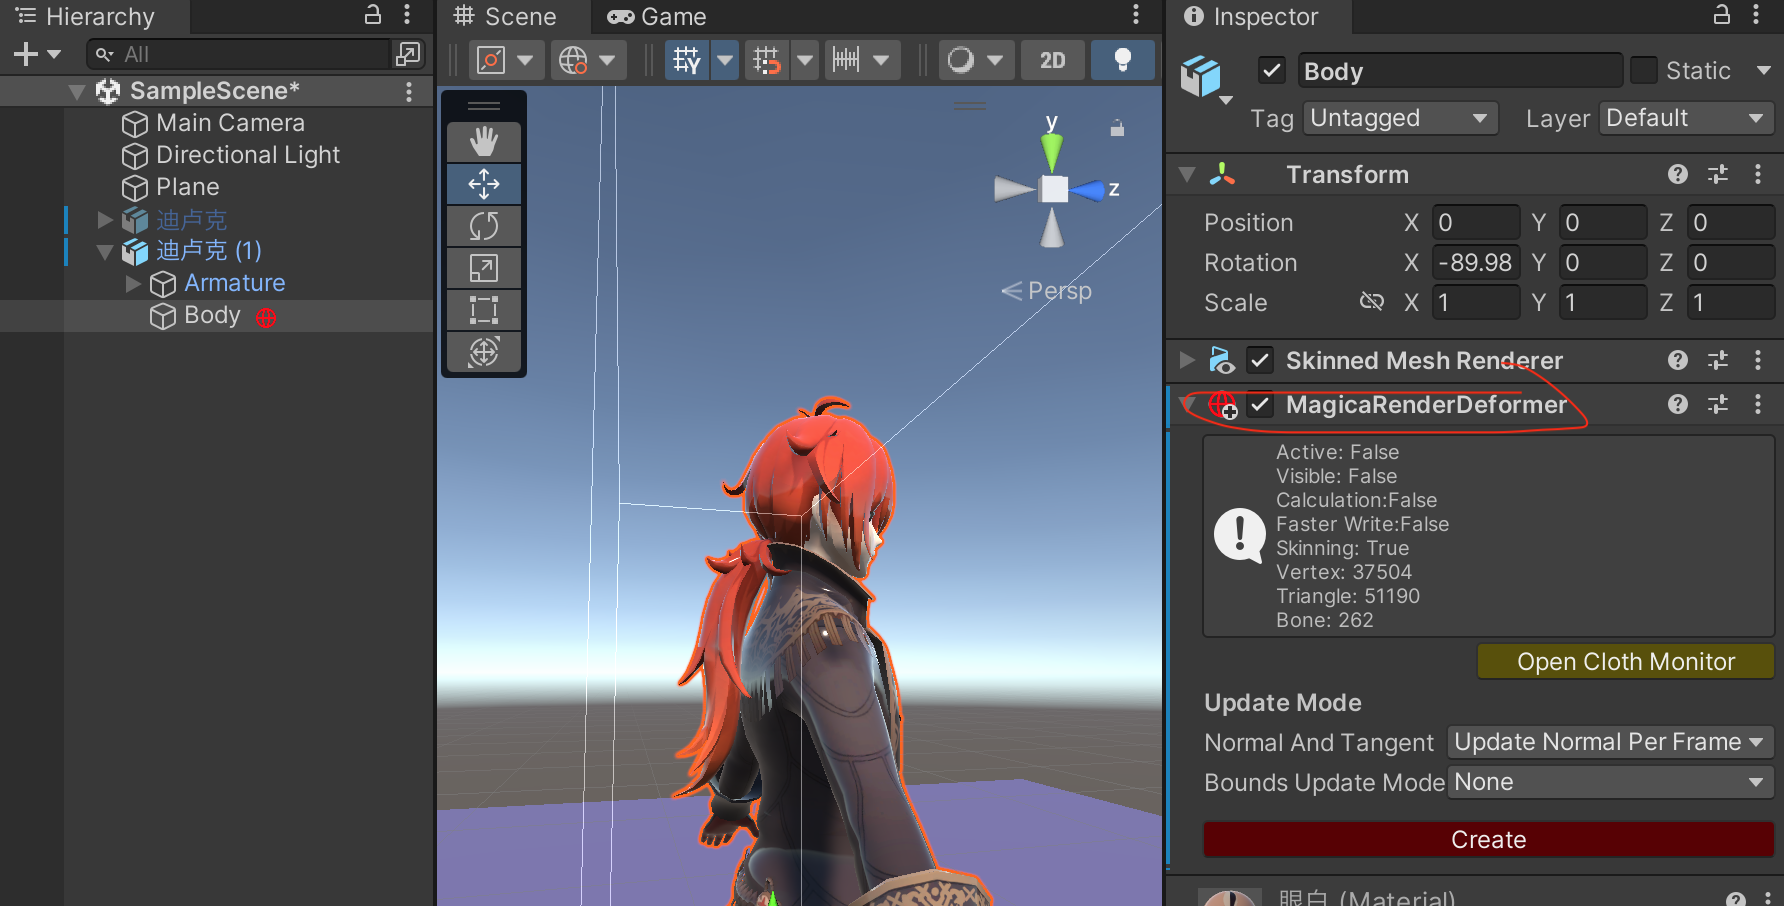The width and height of the screenshot is (1784, 906).
Task: Click the scale constrain proportions link icon
Action: coord(1371,302)
